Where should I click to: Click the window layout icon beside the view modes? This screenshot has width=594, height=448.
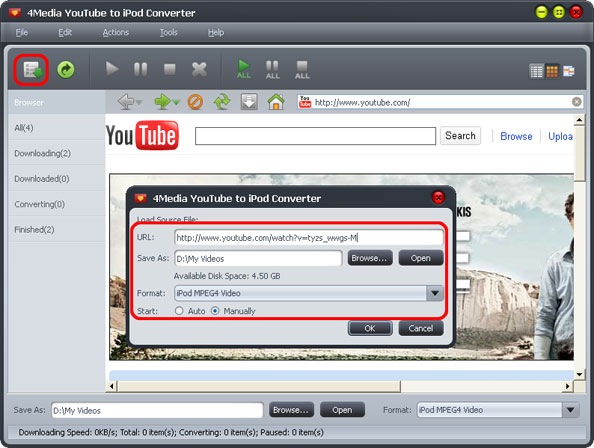(x=569, y=71)
